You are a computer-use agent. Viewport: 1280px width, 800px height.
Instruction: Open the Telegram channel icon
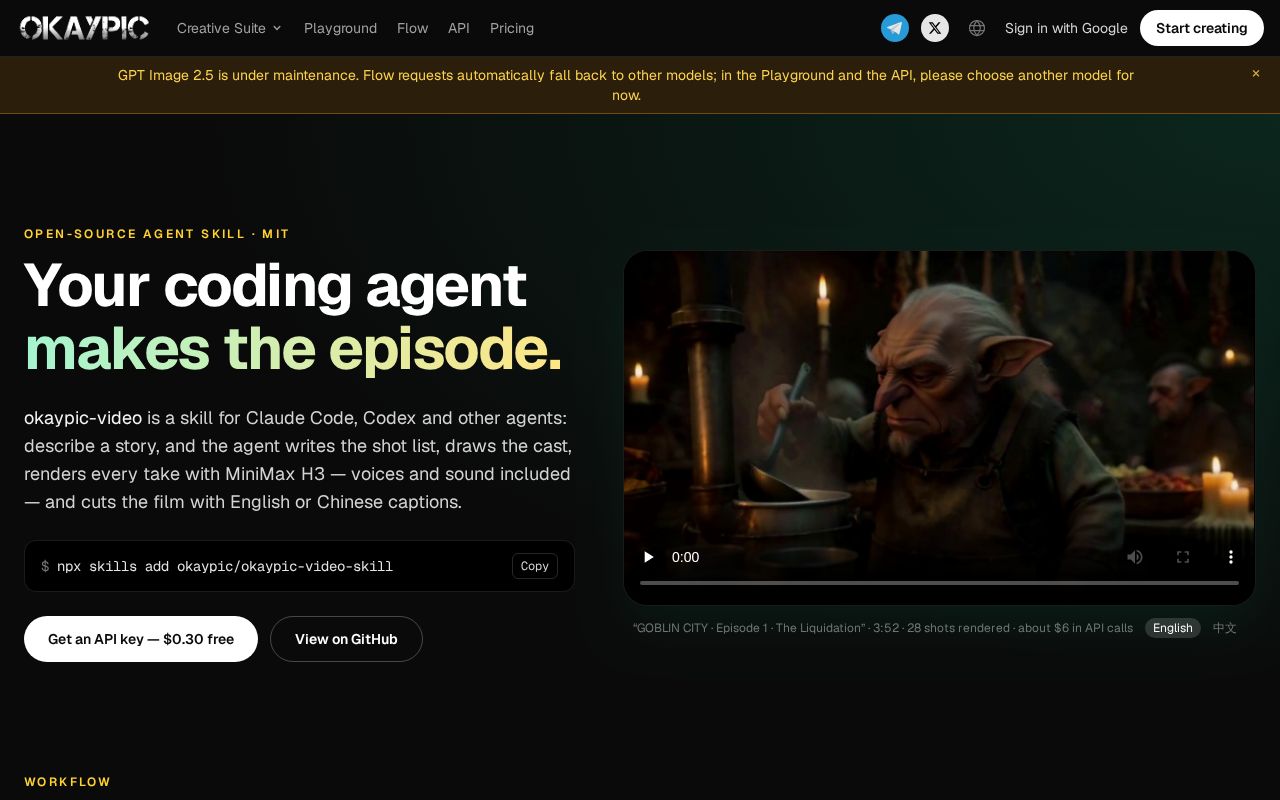click(x=895, y=28)
